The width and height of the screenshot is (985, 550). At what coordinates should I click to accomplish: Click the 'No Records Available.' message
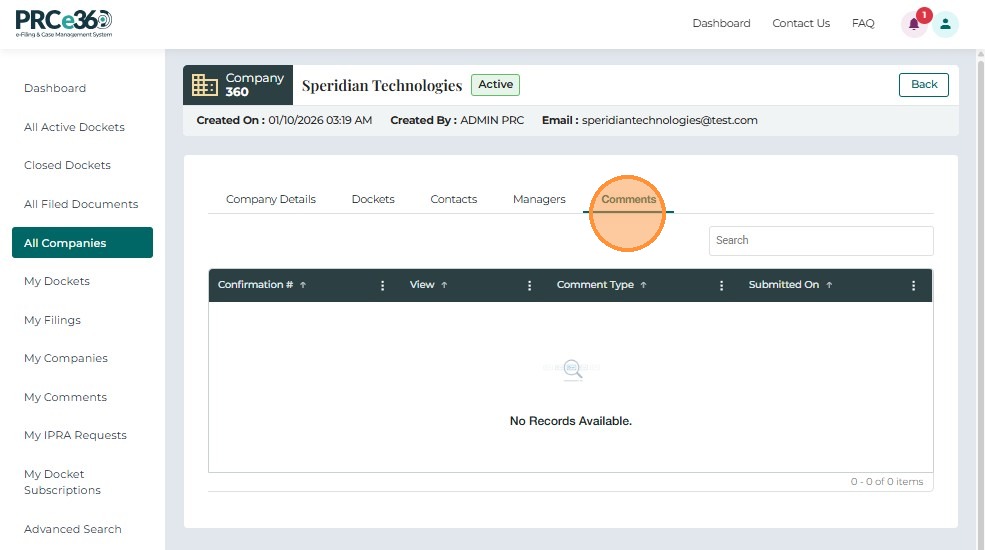point(570,421)
